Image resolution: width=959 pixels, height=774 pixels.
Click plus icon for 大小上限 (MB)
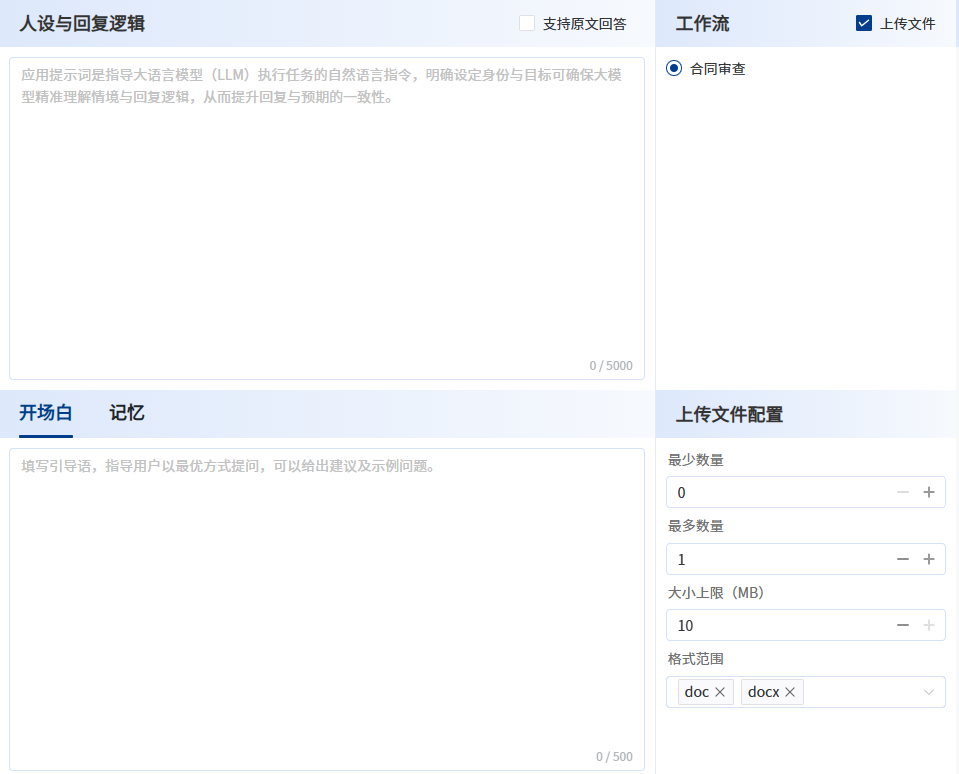pos(928,625)
